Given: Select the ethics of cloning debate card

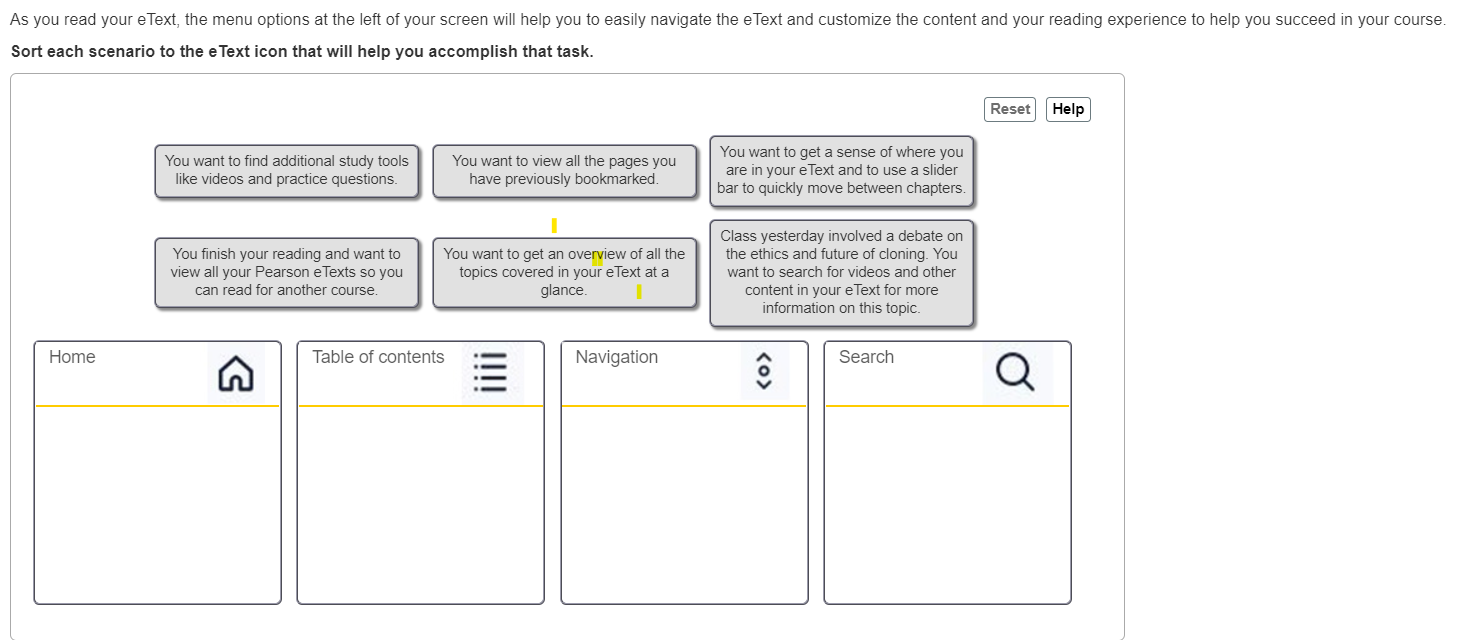Looking at the screenshot, I should (842, 272).
